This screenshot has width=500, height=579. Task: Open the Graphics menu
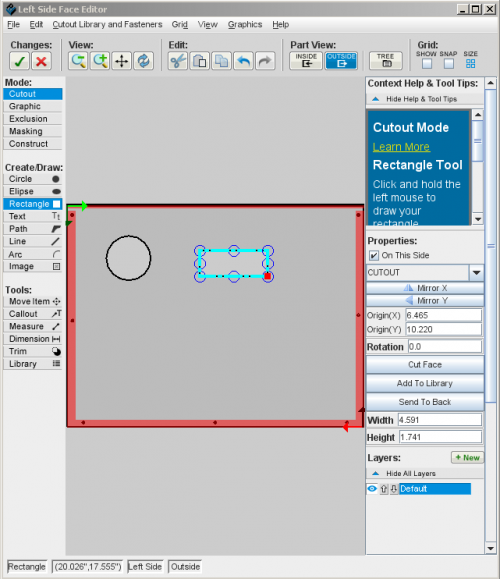click(245, 24)
